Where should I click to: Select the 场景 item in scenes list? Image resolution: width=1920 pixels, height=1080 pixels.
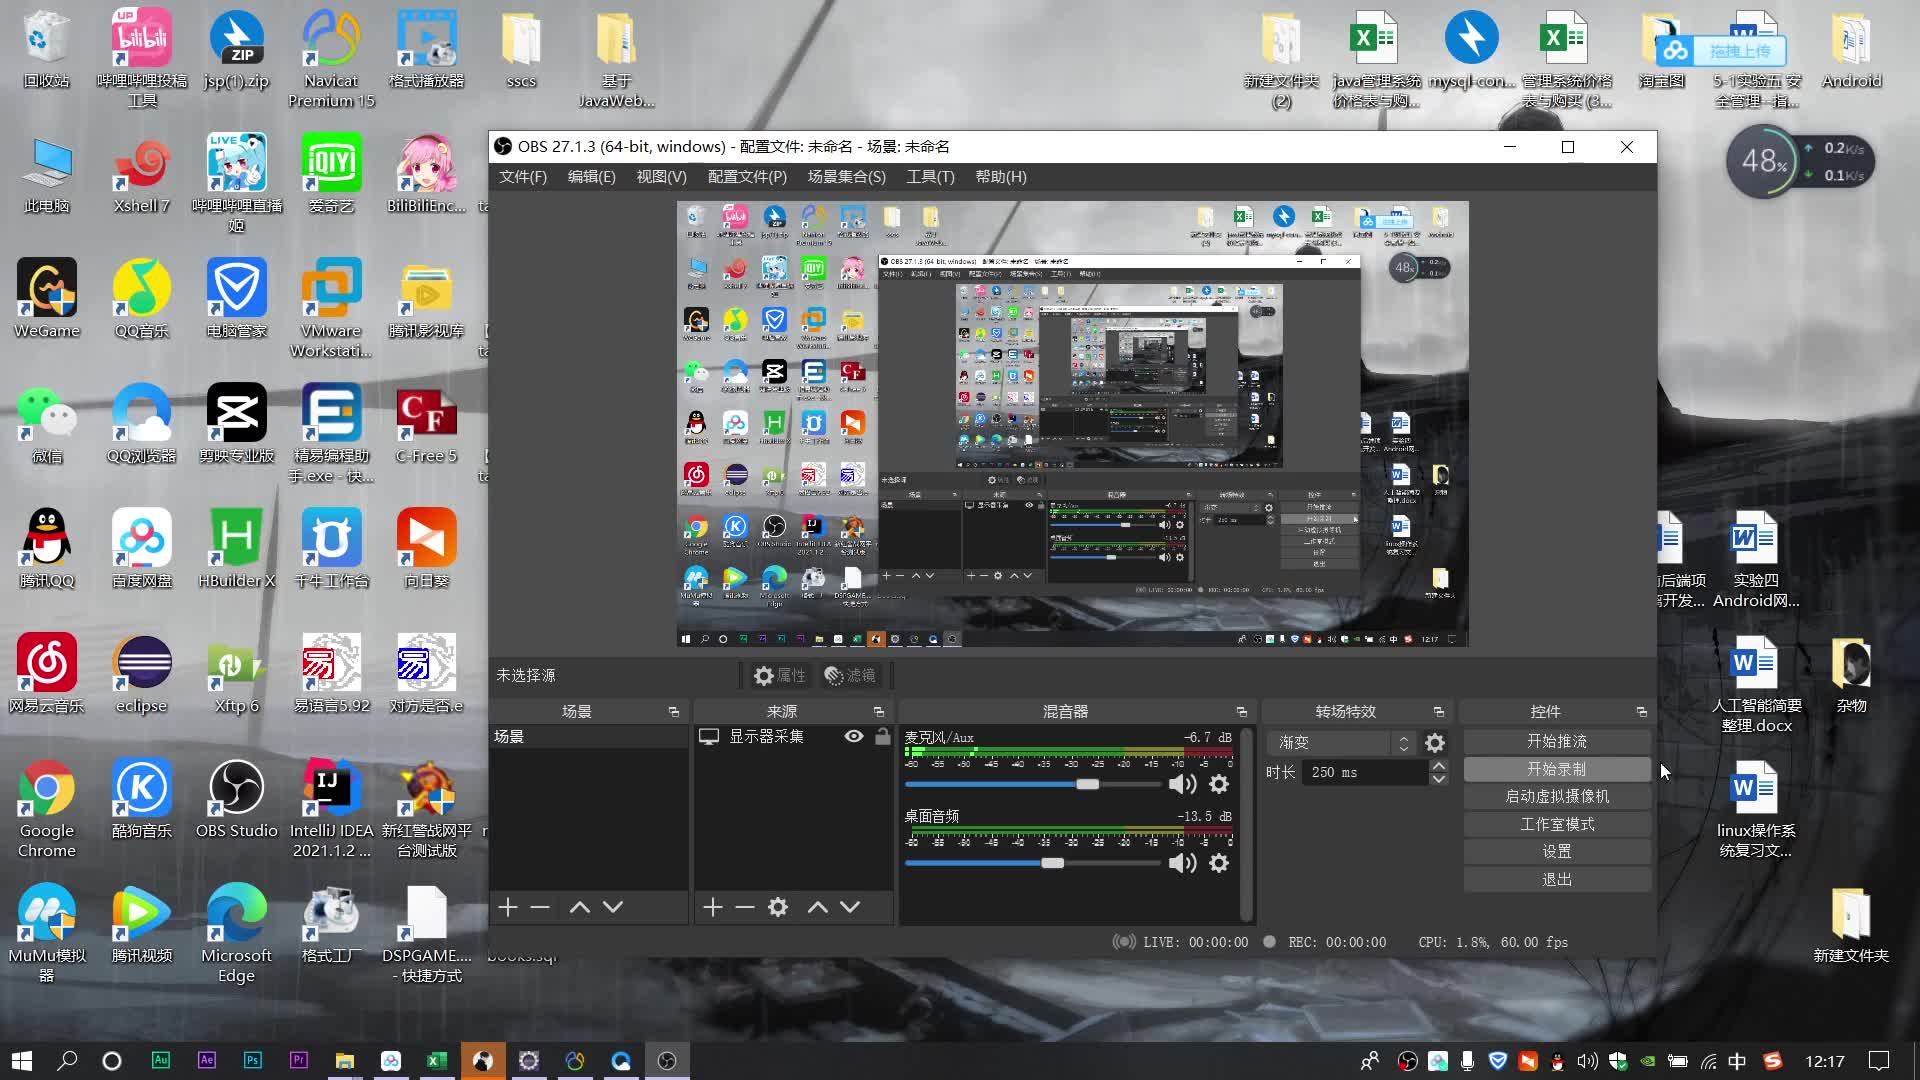point(588,736)
